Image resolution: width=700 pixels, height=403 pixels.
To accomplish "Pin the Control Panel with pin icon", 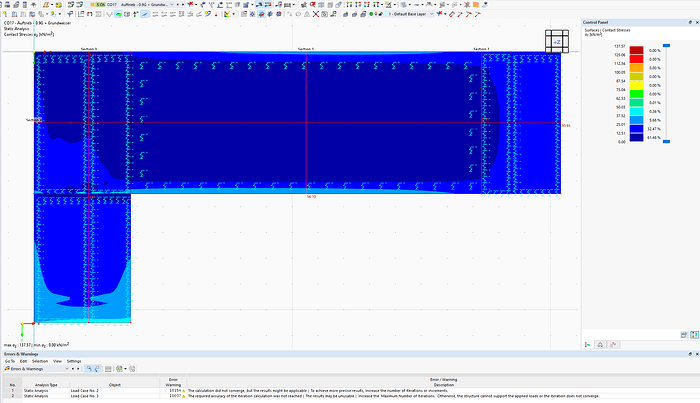I will (690, 22).
